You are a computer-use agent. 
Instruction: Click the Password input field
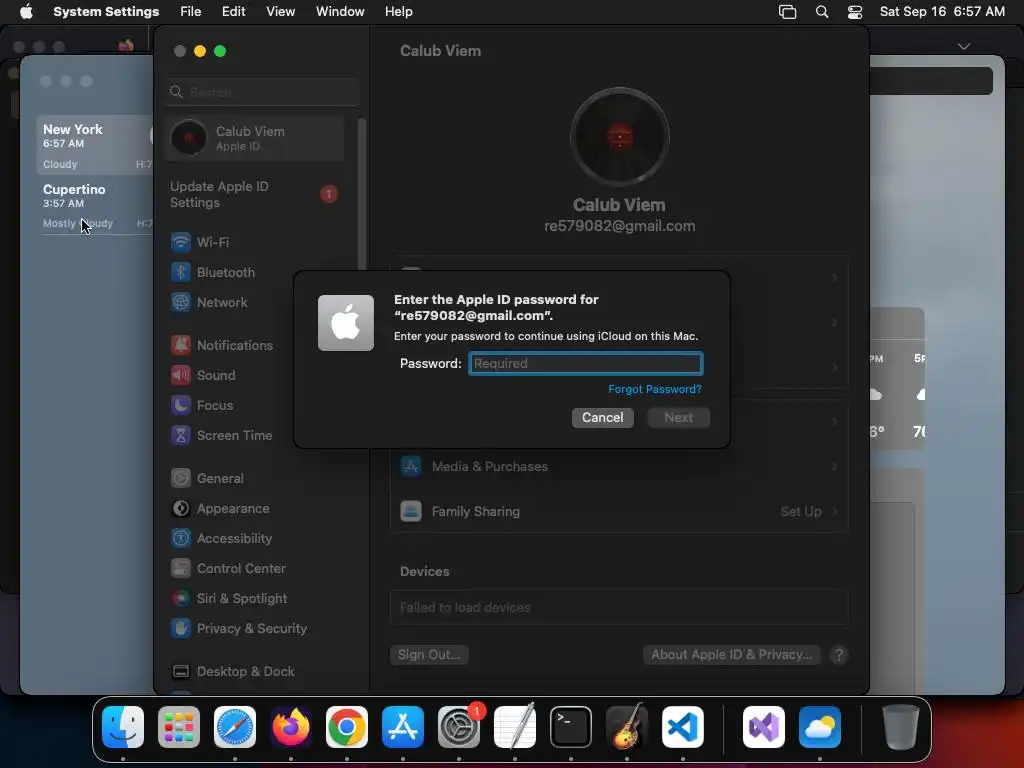(586, 363)
